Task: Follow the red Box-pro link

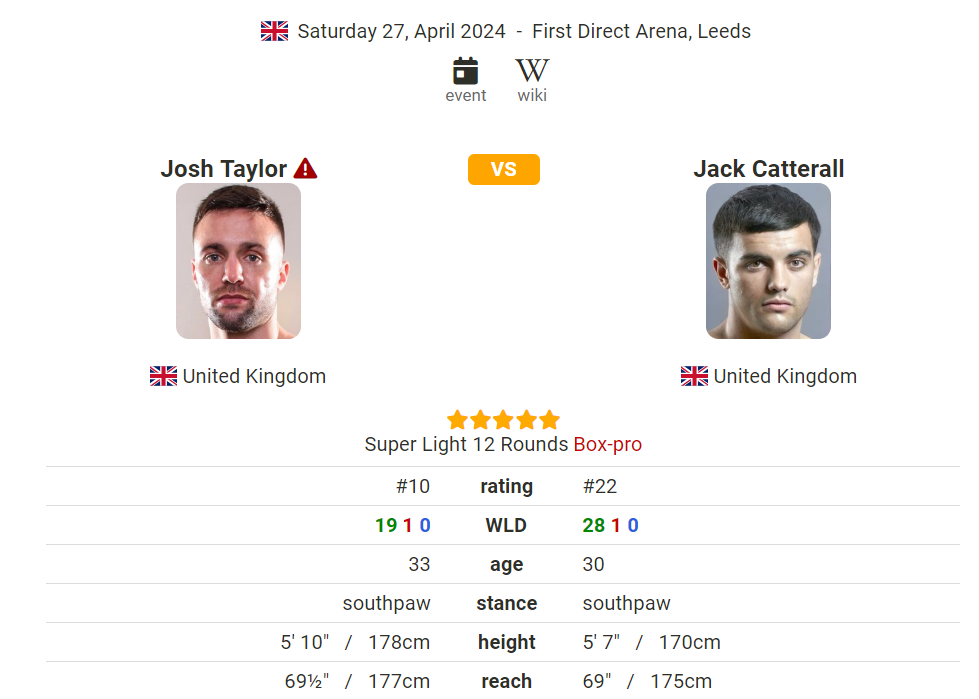Action: coord(608,444)
